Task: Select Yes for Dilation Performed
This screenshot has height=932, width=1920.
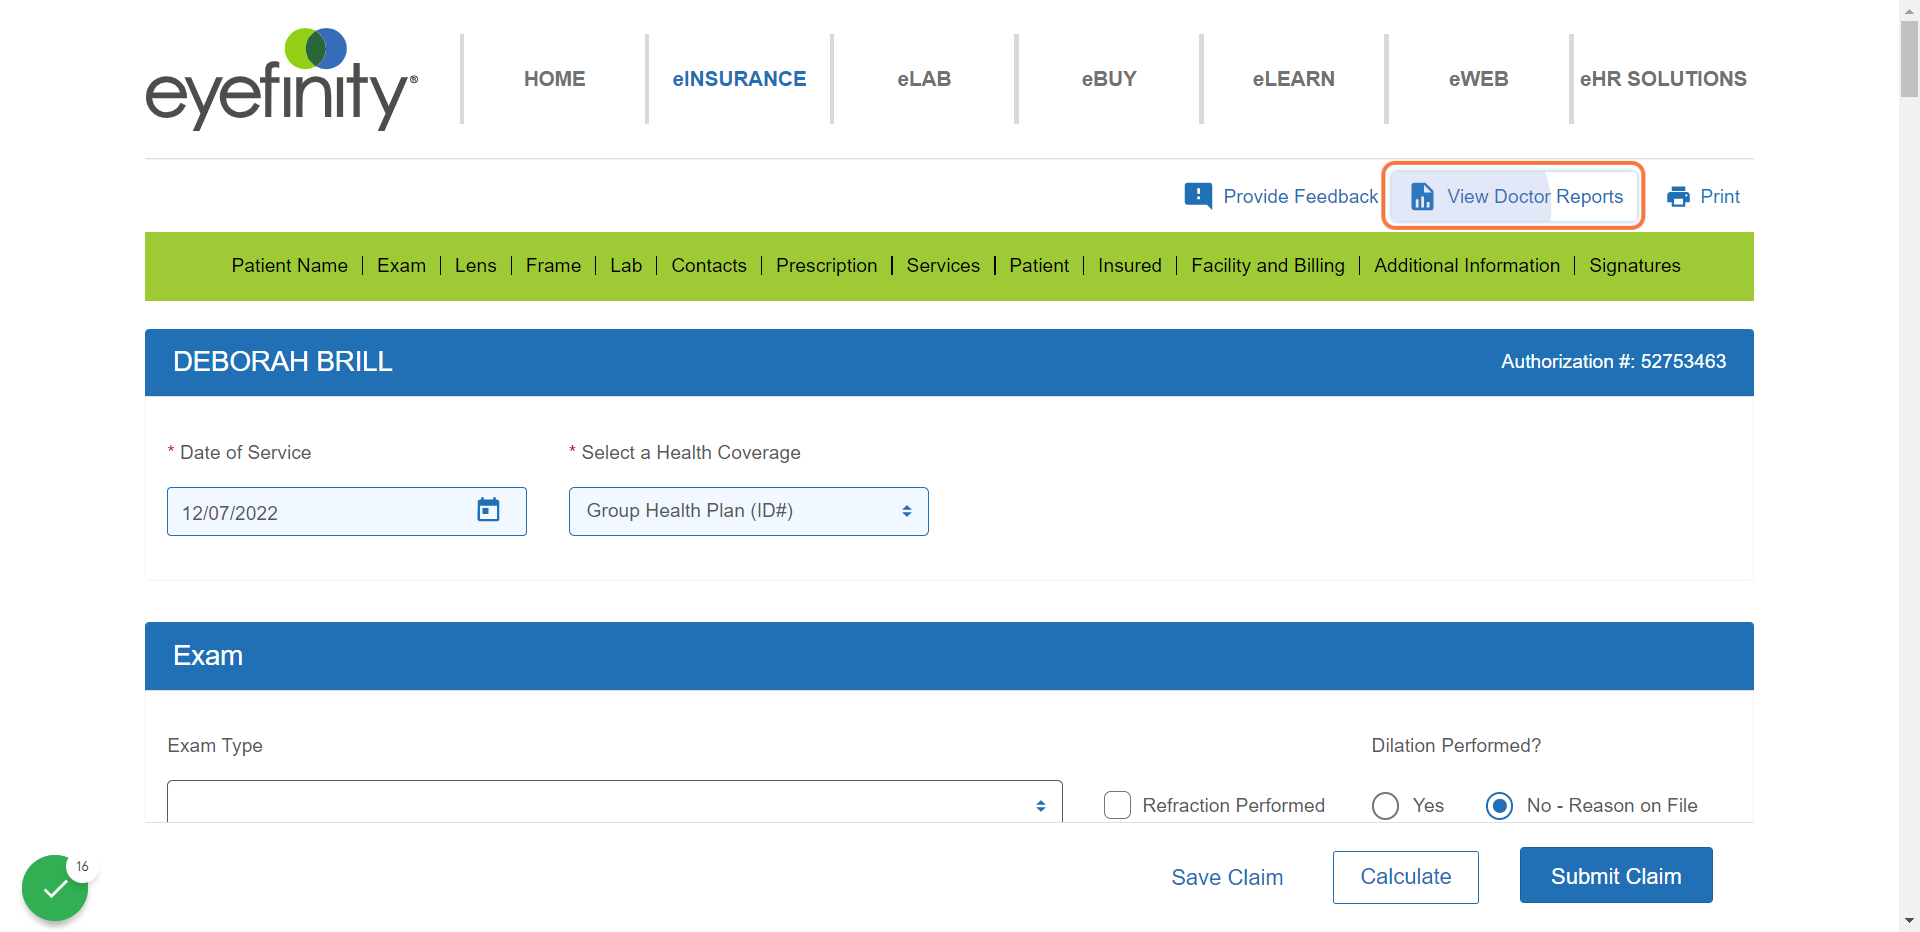Action: 1385,806
